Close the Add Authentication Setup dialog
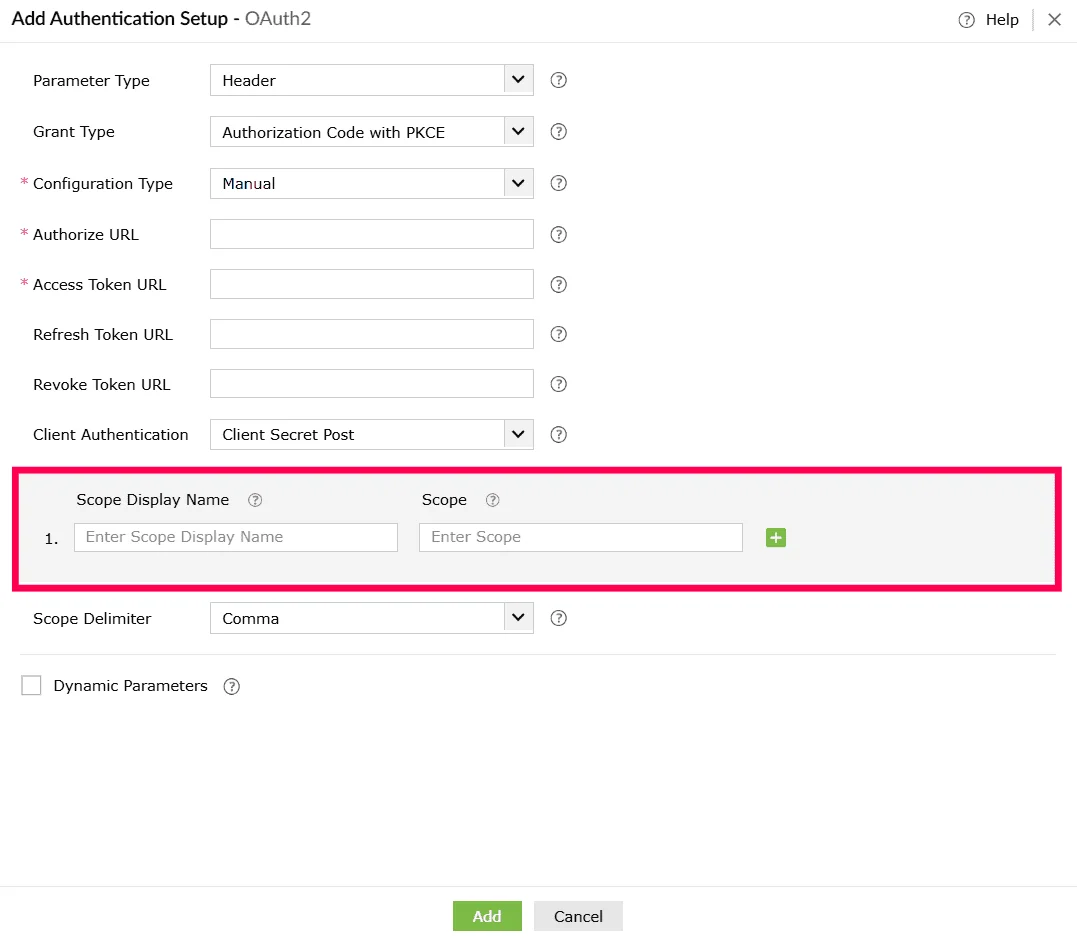 [1054, 20]
